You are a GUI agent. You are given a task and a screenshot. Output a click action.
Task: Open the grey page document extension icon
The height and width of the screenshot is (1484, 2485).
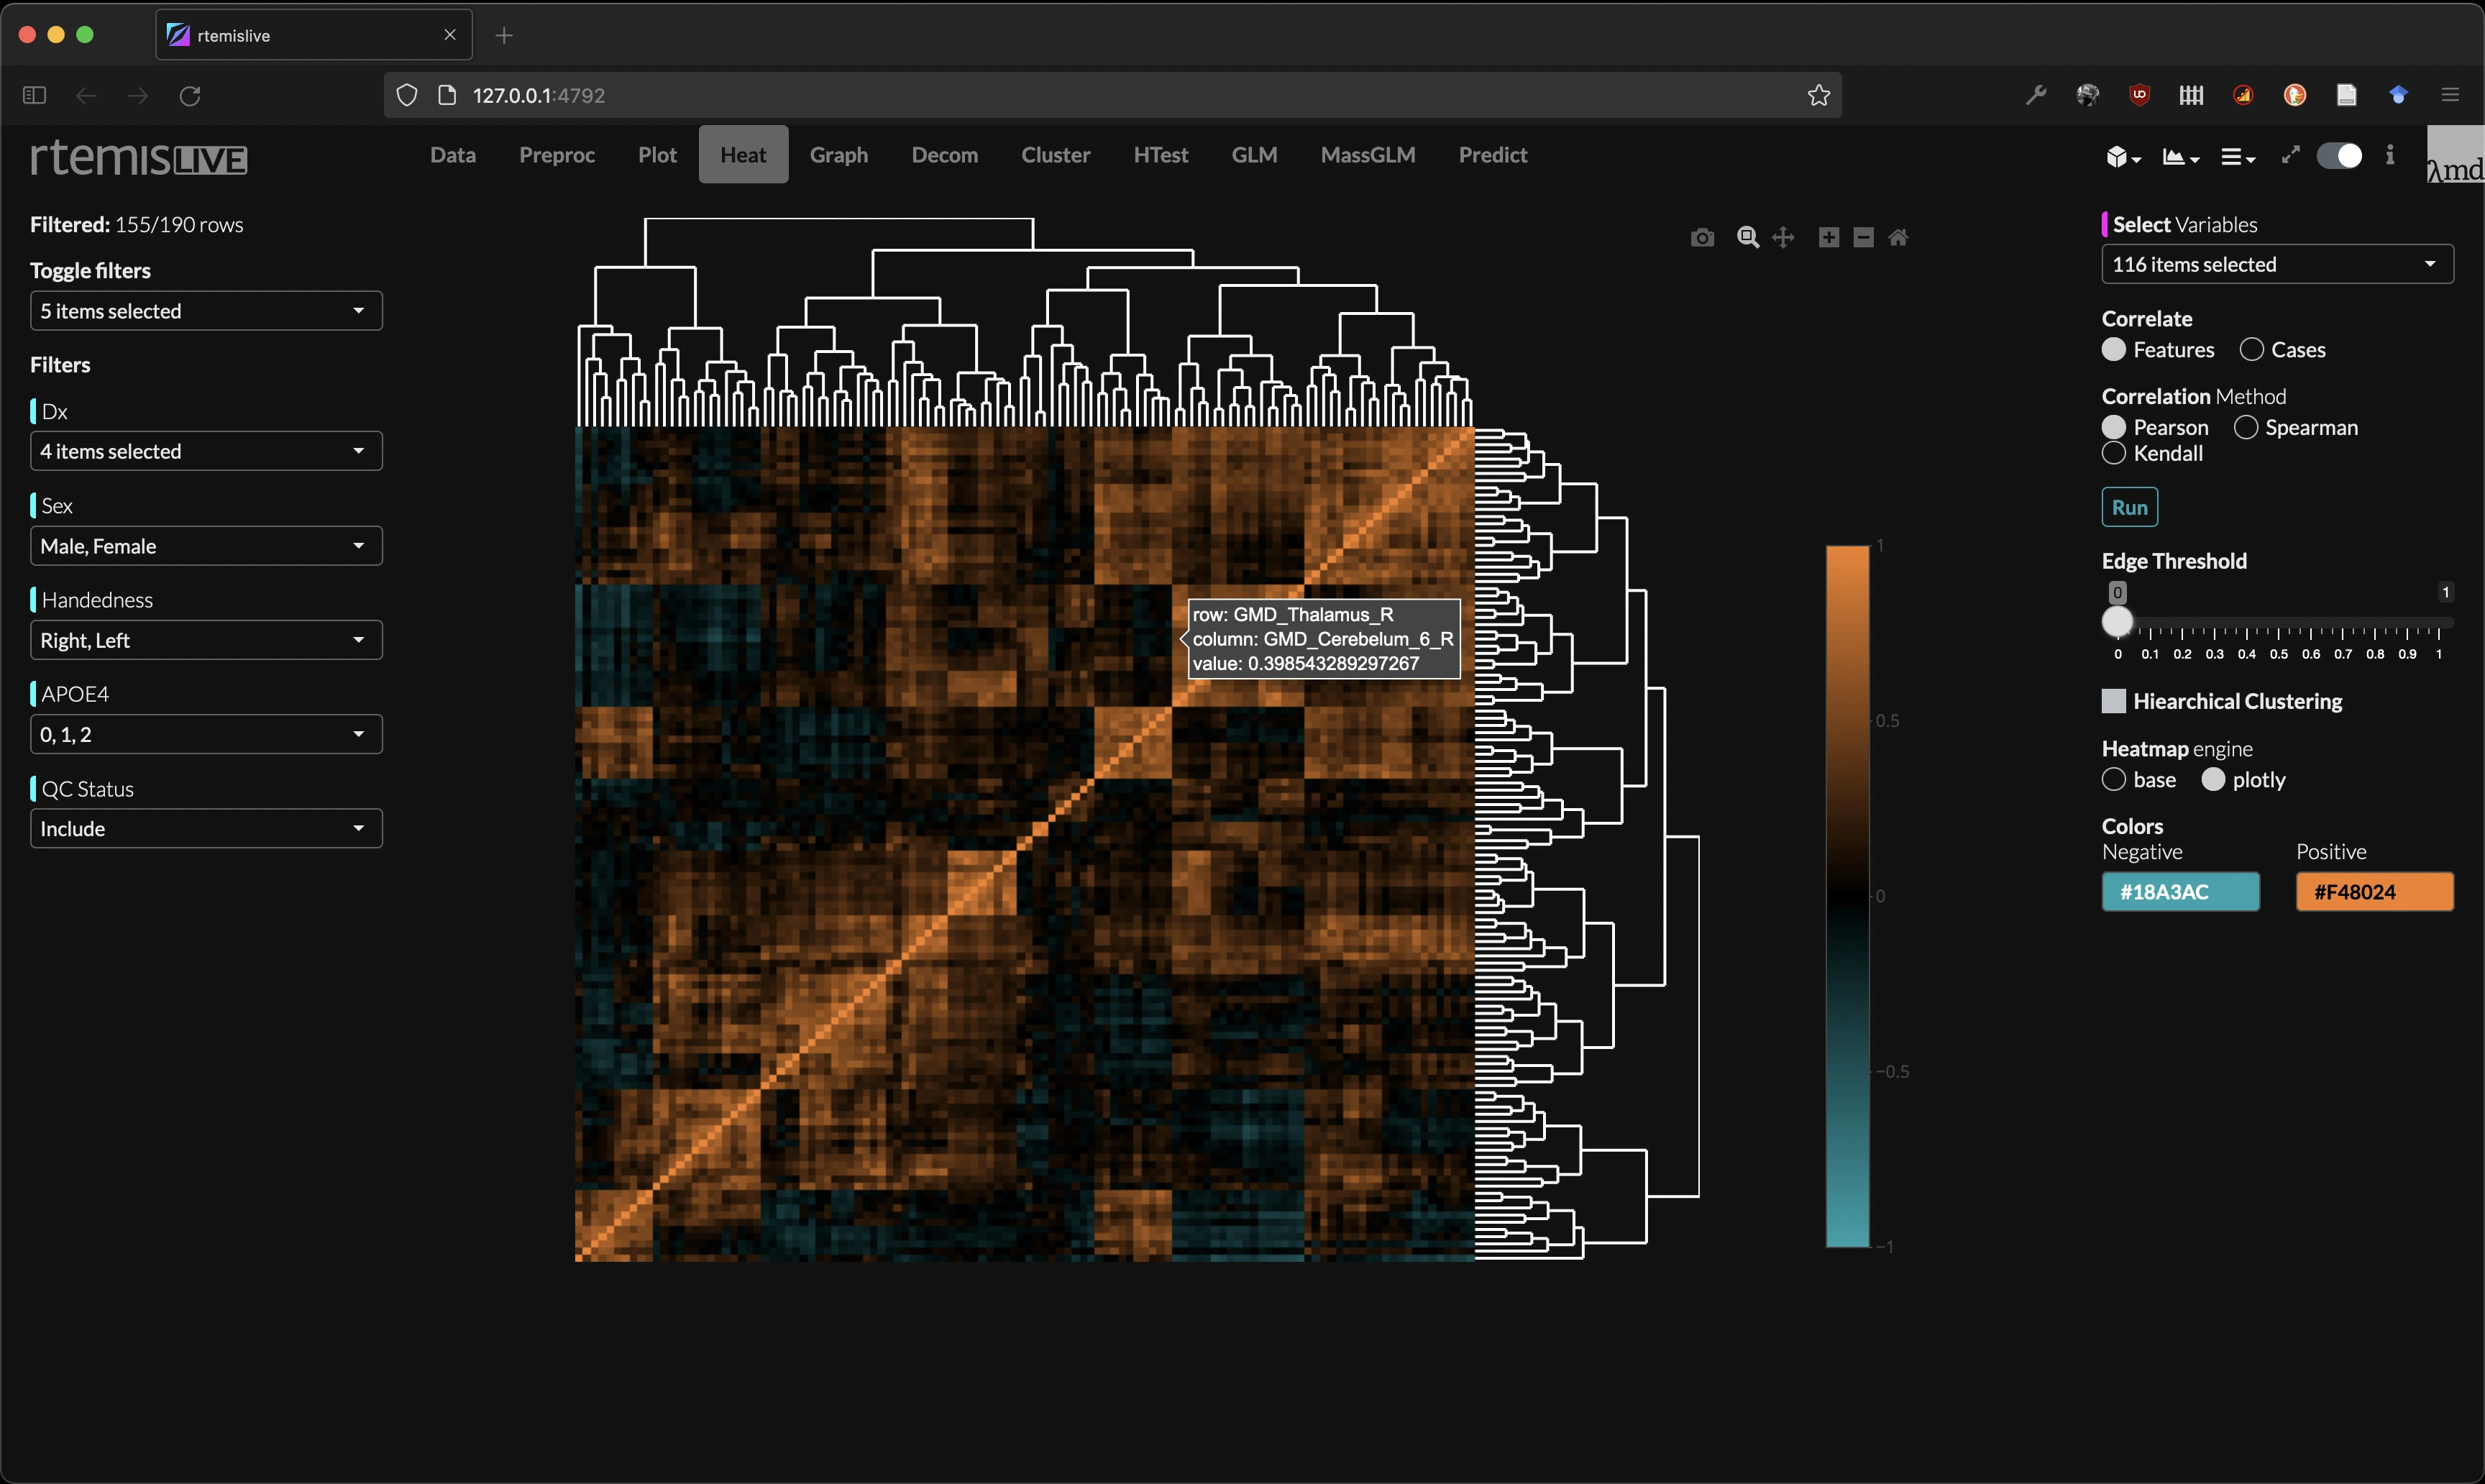click(2346, 95)
